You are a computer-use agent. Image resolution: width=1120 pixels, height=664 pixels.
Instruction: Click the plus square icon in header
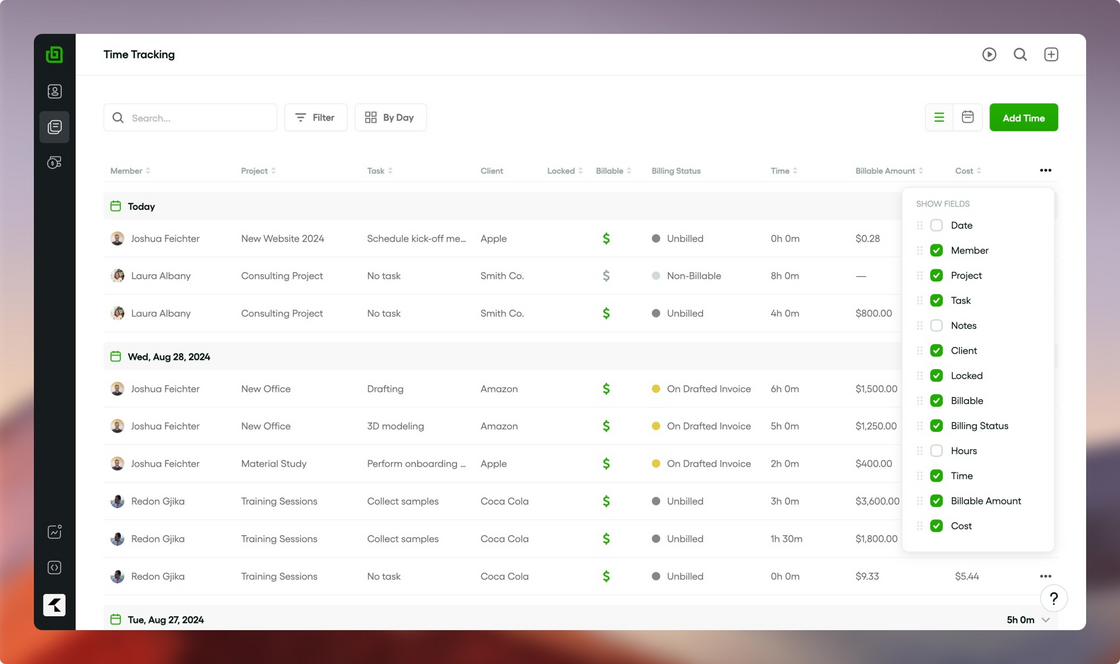pos(1051,54)
